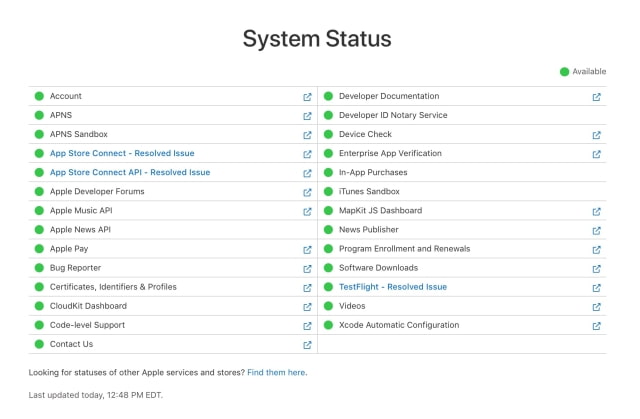Expand App Store Connect API resolved issue

[x=130, y=173]
